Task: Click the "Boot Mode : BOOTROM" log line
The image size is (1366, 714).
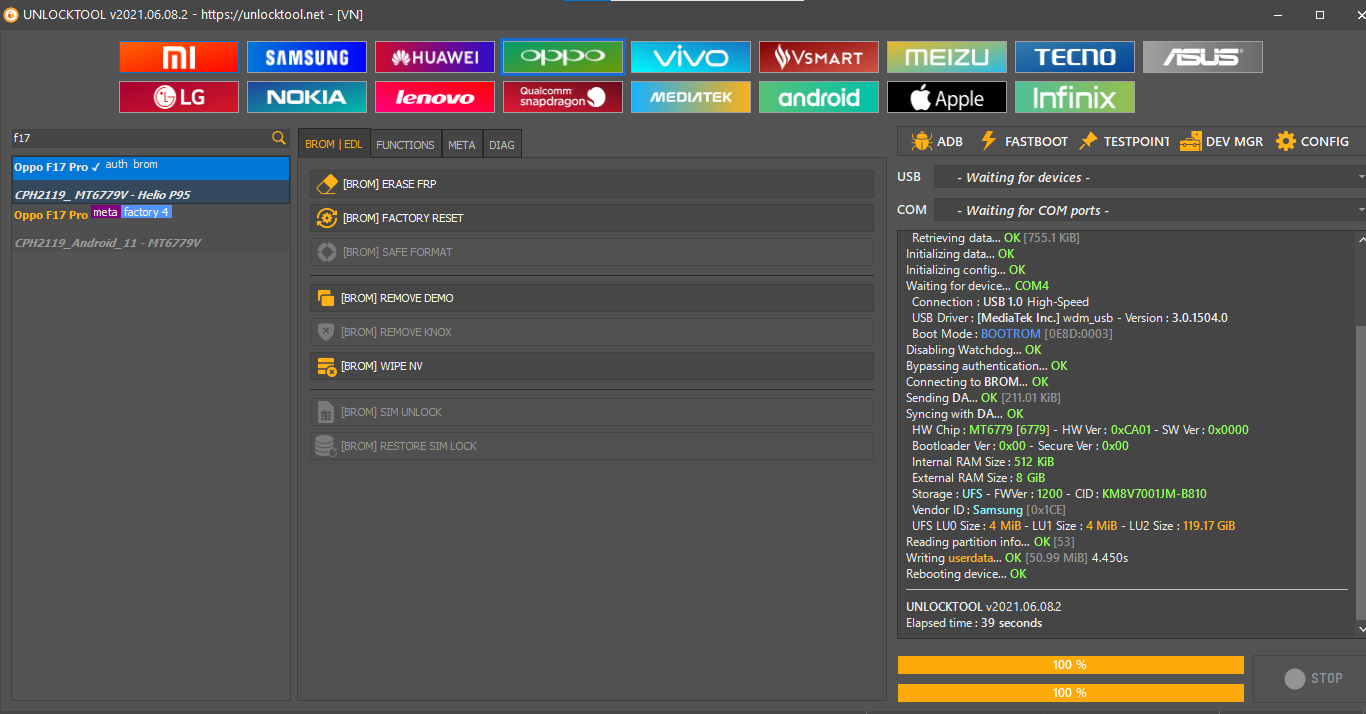Action: (x=1012, y=334)
